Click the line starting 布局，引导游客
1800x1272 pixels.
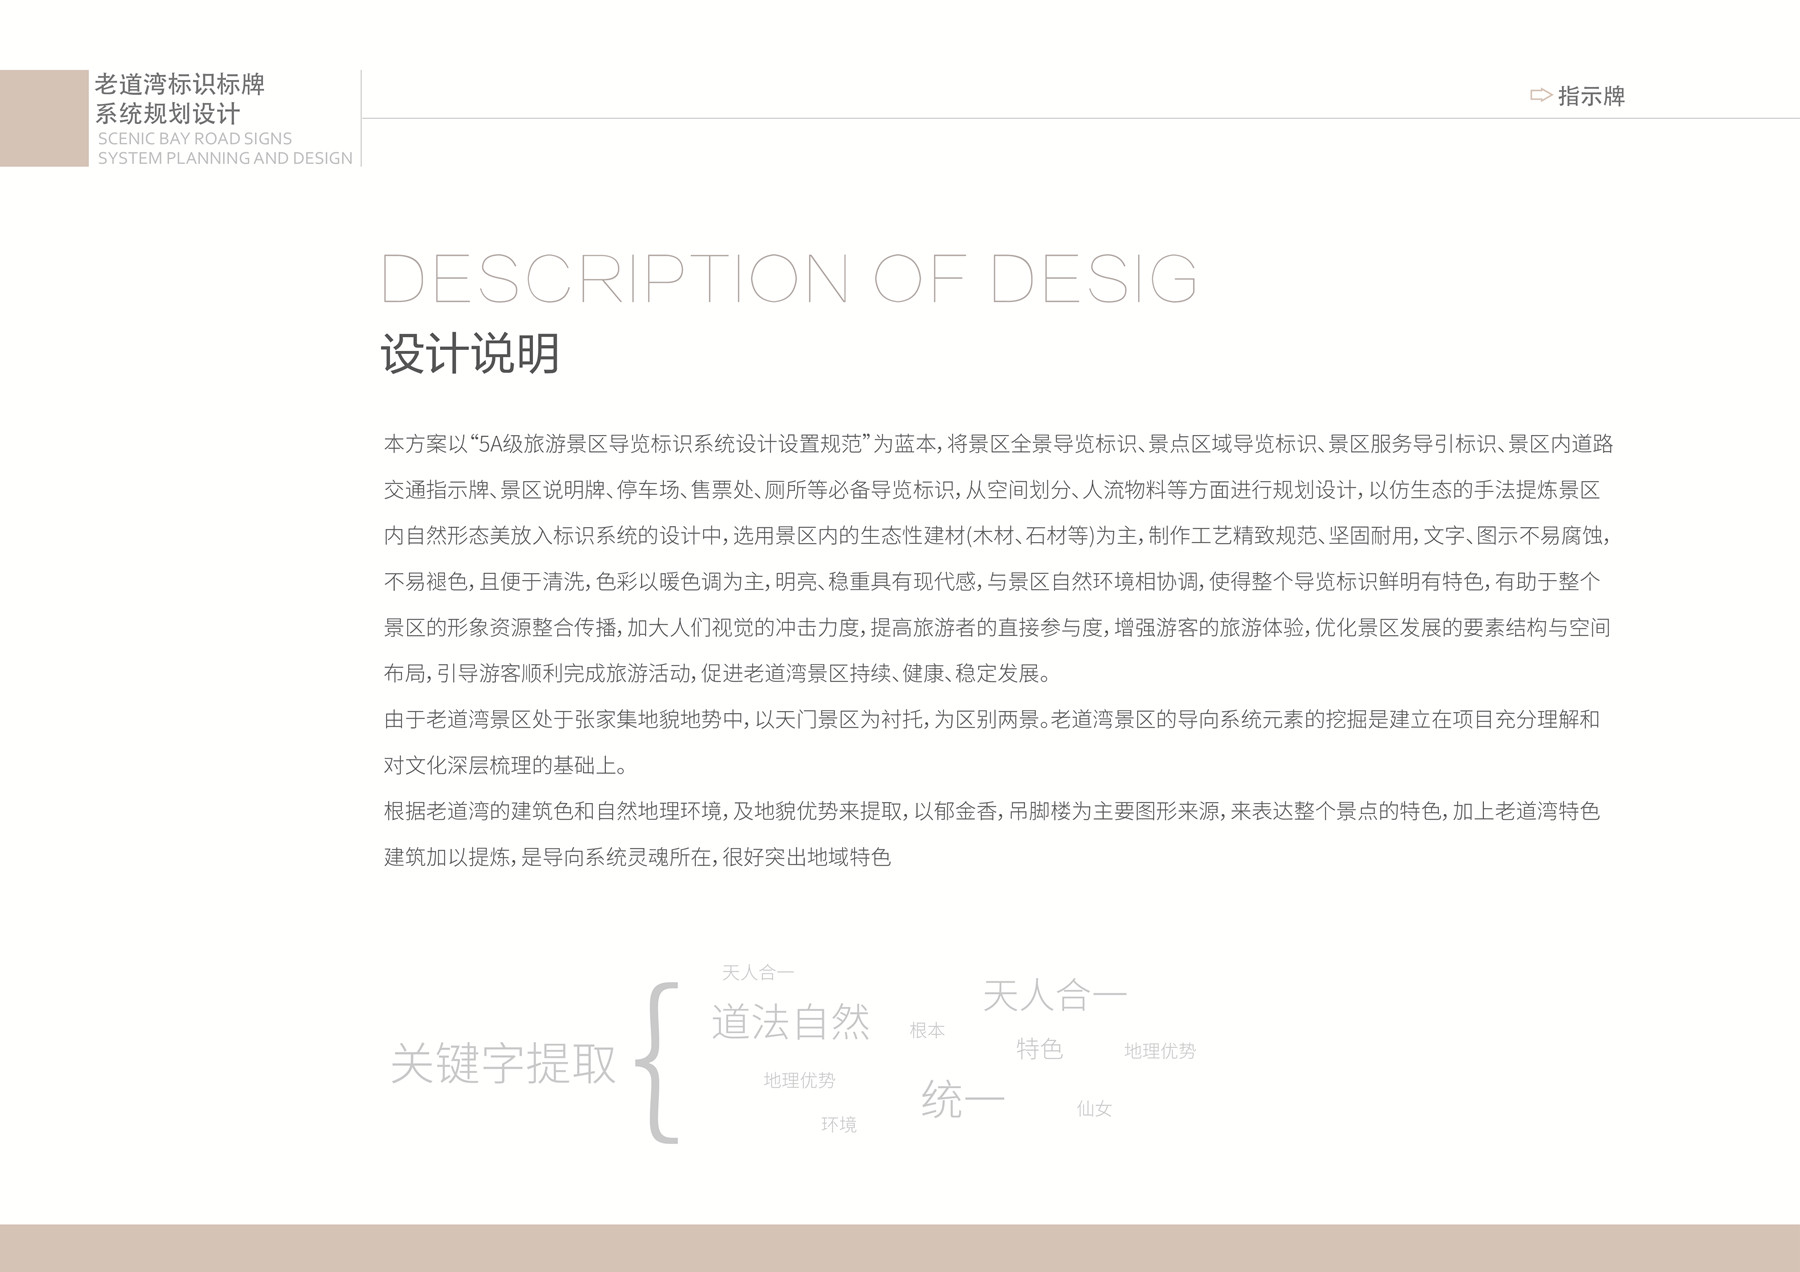(x=718, y=674)
